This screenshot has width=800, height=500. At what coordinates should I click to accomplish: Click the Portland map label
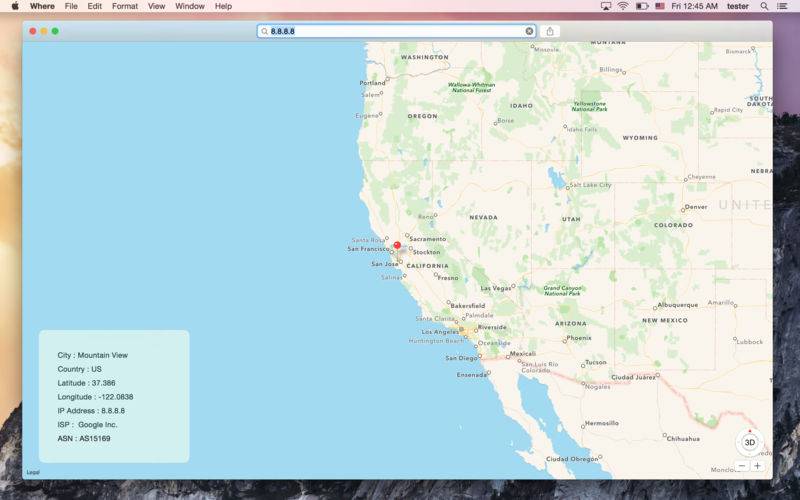coord(372,83)
